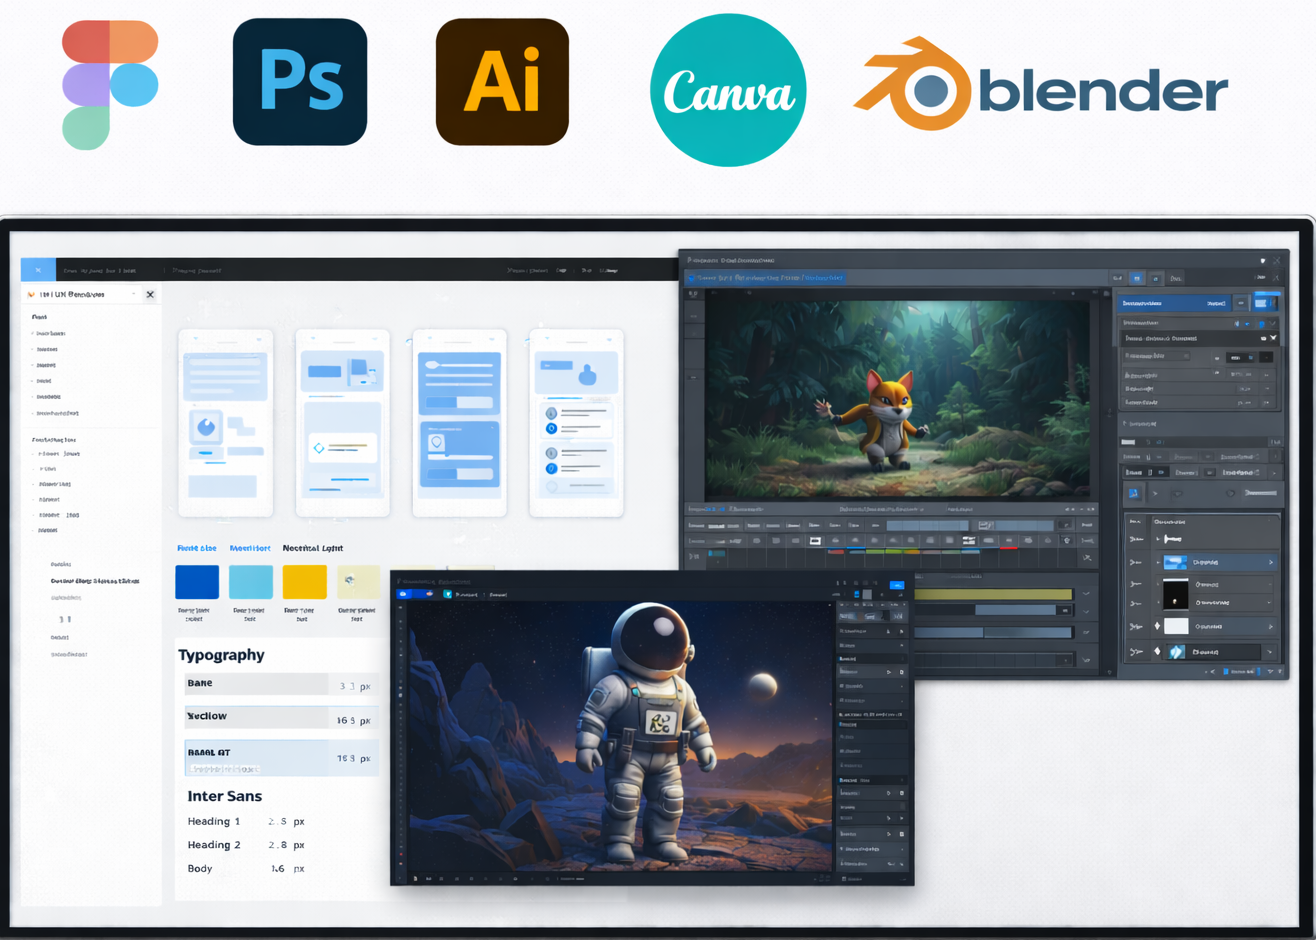Click the "Typography" heading
The height and width of the screenshot is (940, 1316).
(x=221, y=655)
